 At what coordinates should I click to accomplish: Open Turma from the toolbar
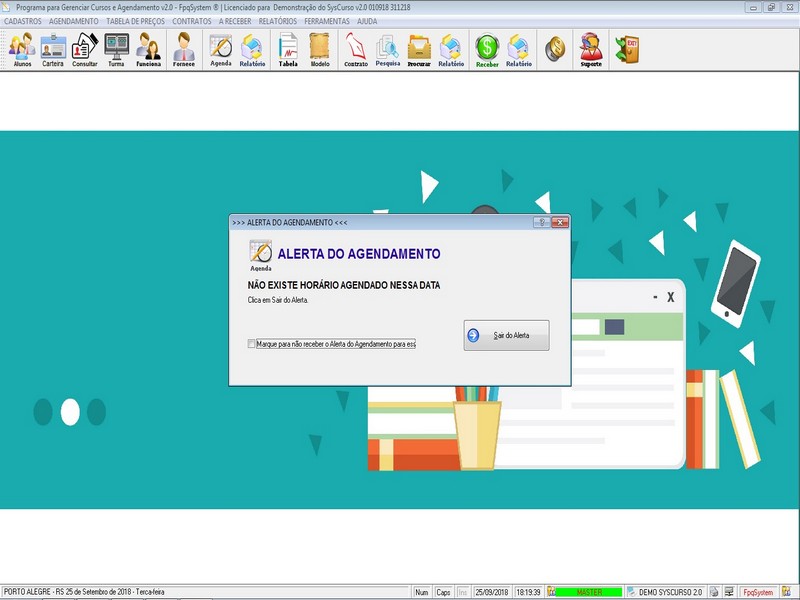click(116, 48)
